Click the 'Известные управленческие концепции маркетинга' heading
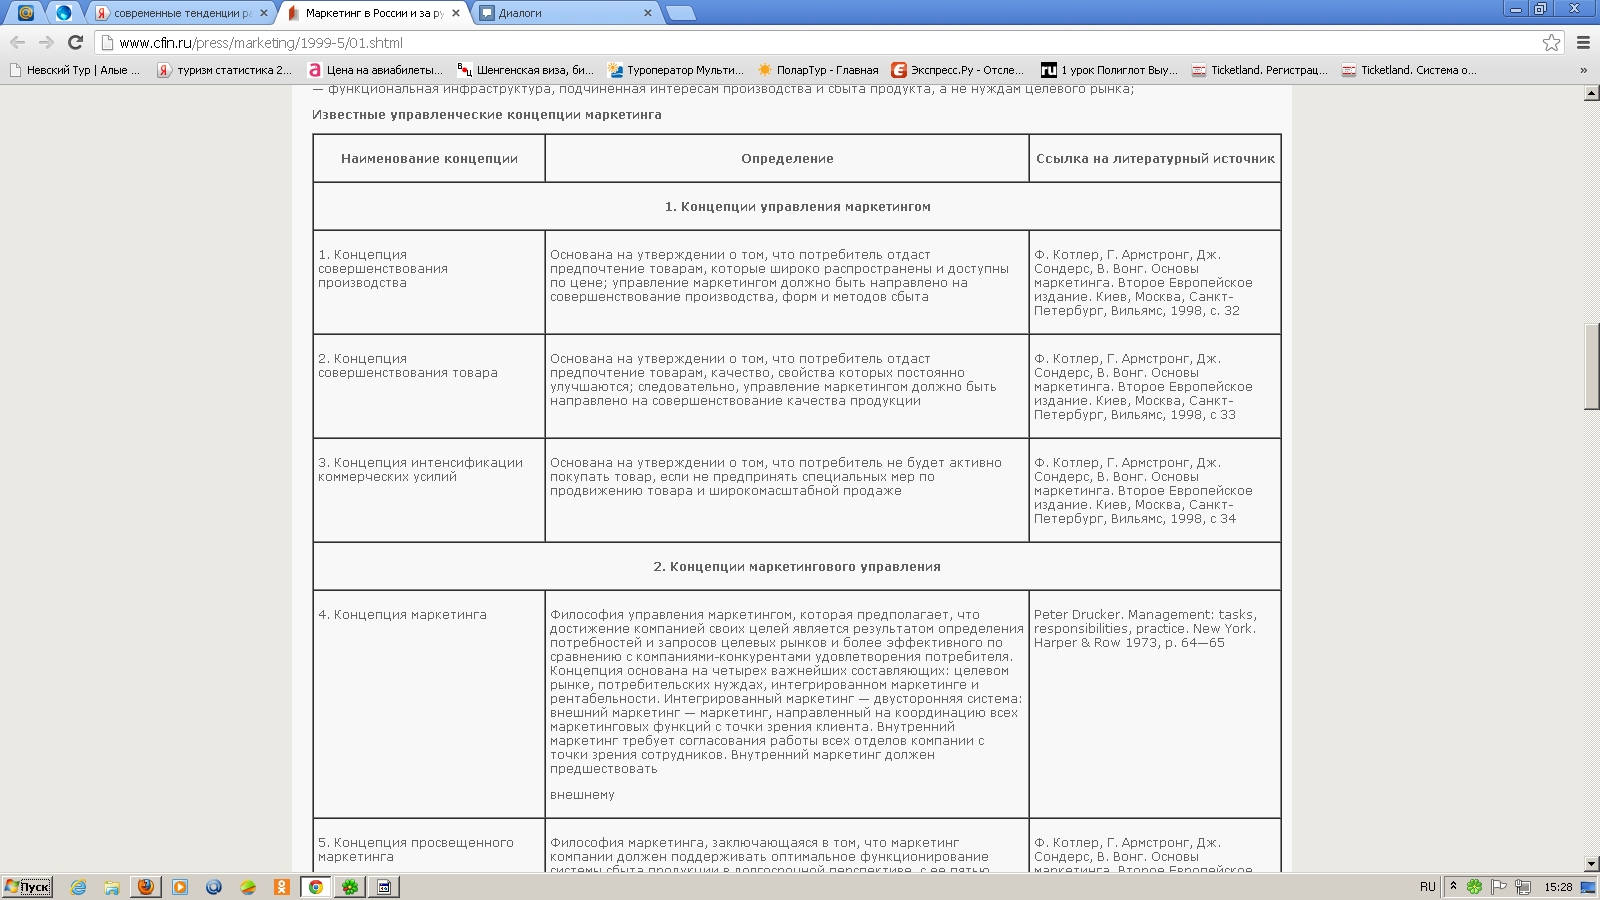1600x900 pixels. pos(487,114)
